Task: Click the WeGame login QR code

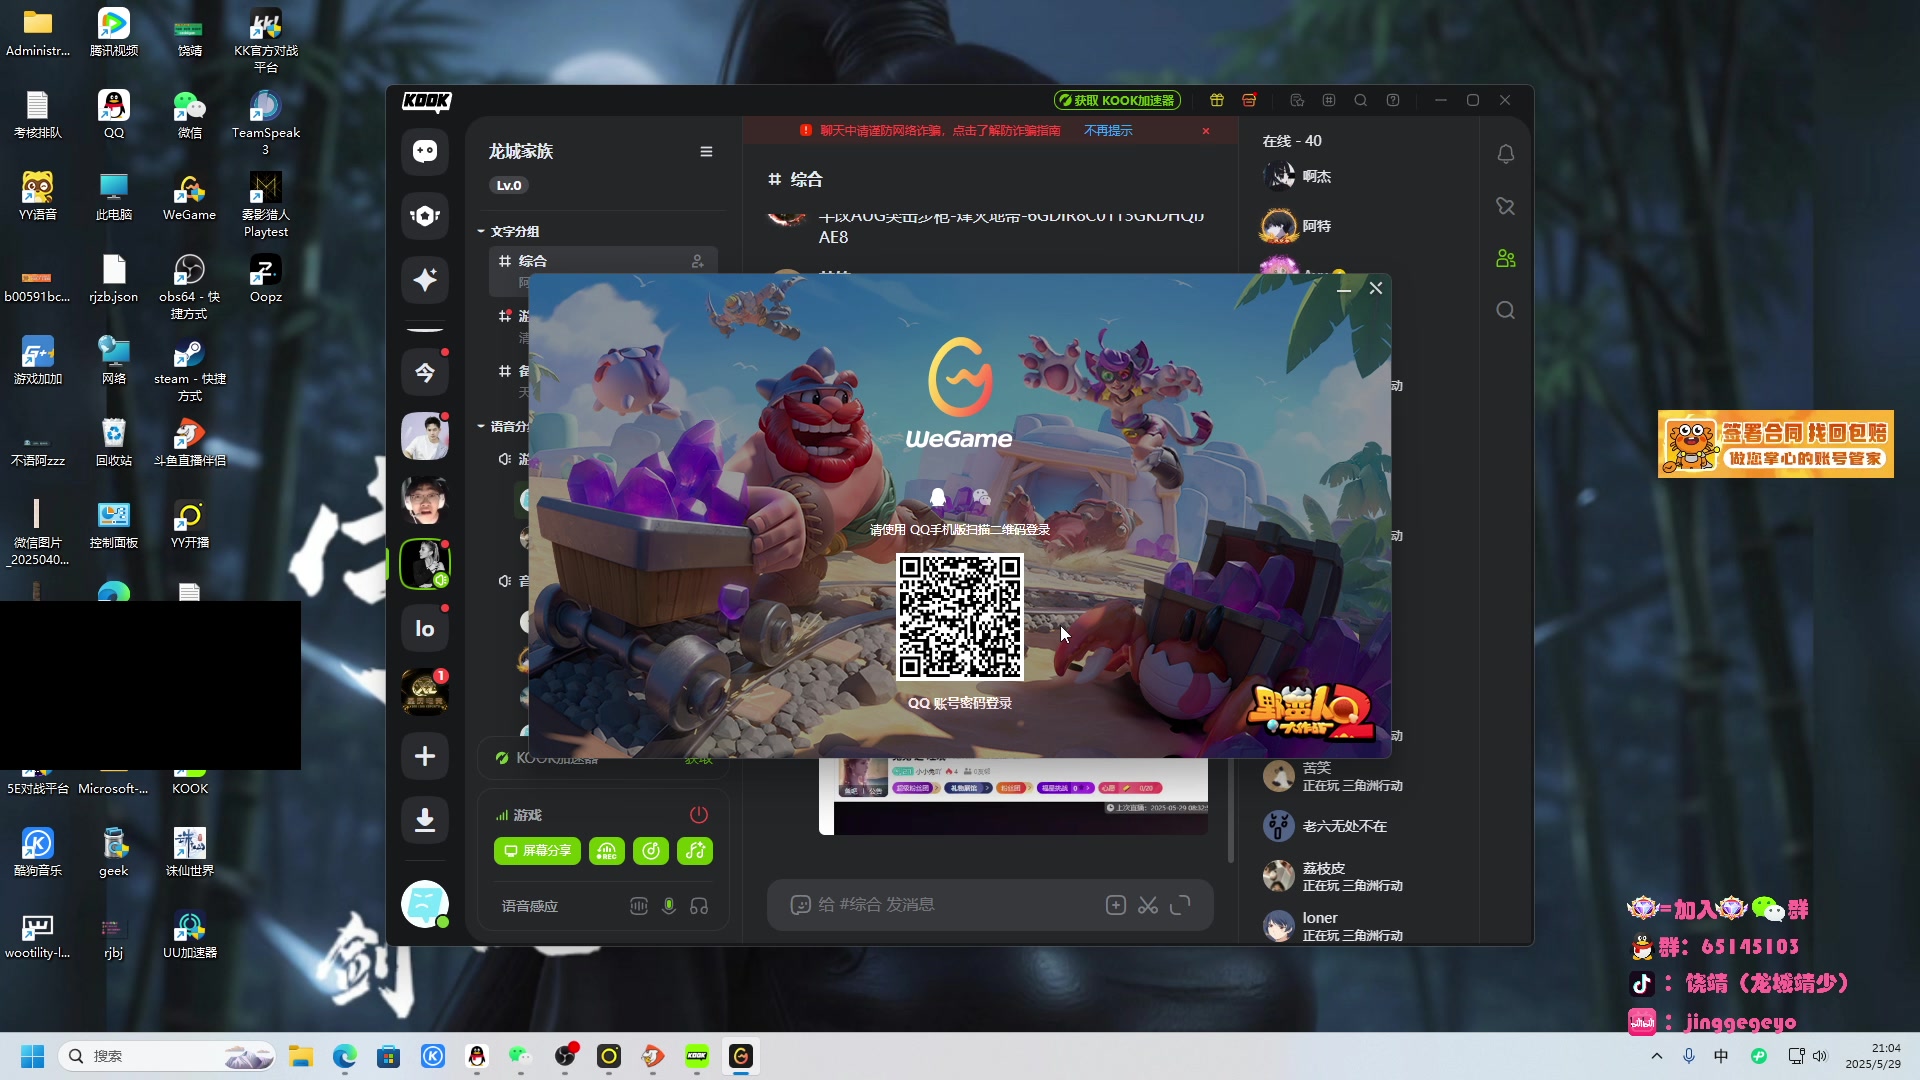Action: click(x=960, y=617)
